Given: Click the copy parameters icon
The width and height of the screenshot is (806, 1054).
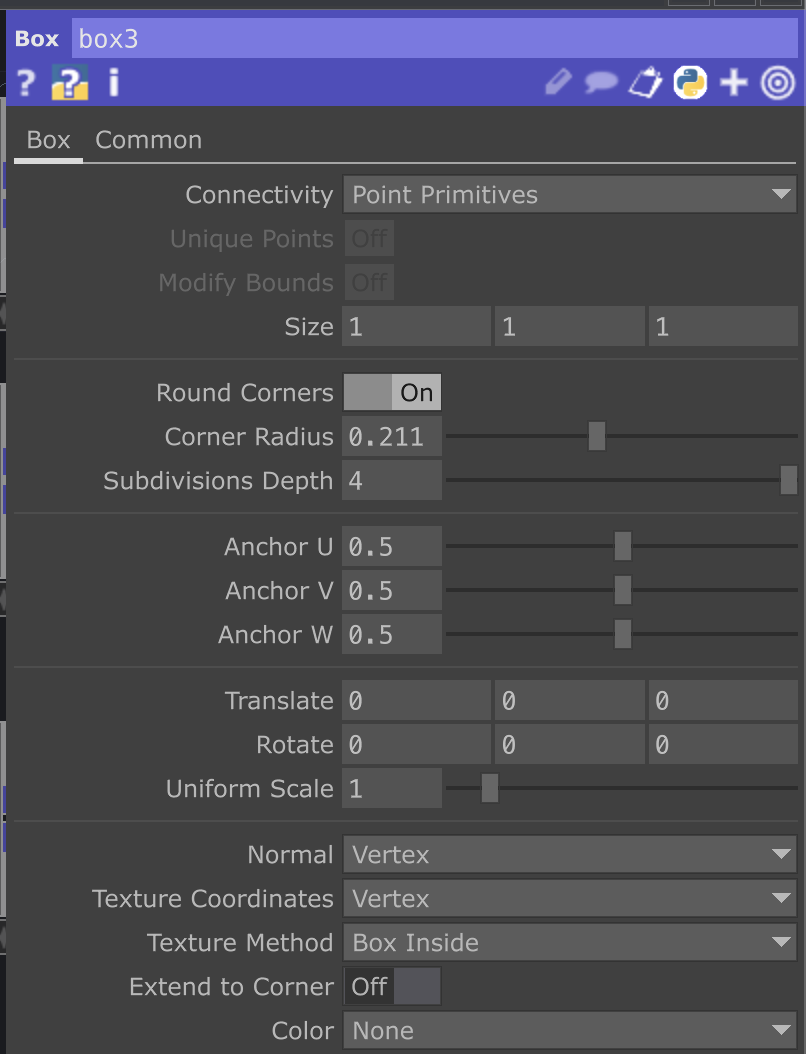Looking at the screenshot, I should click(645, 83).
